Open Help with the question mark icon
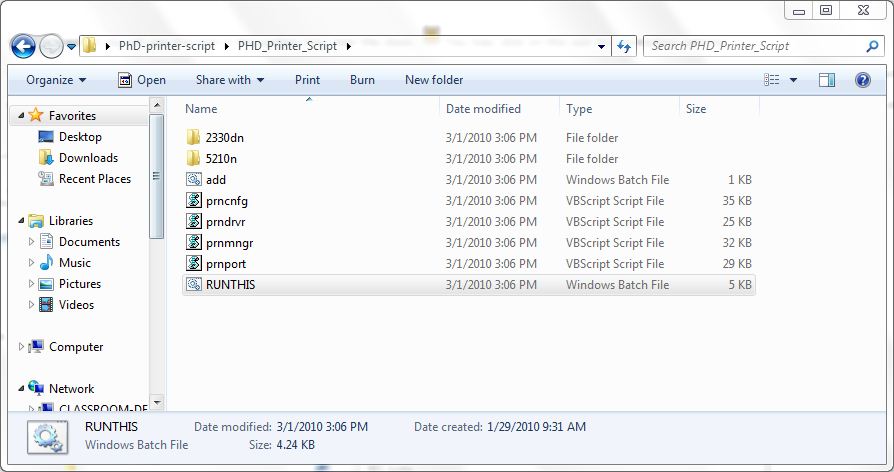 point(863,80)
